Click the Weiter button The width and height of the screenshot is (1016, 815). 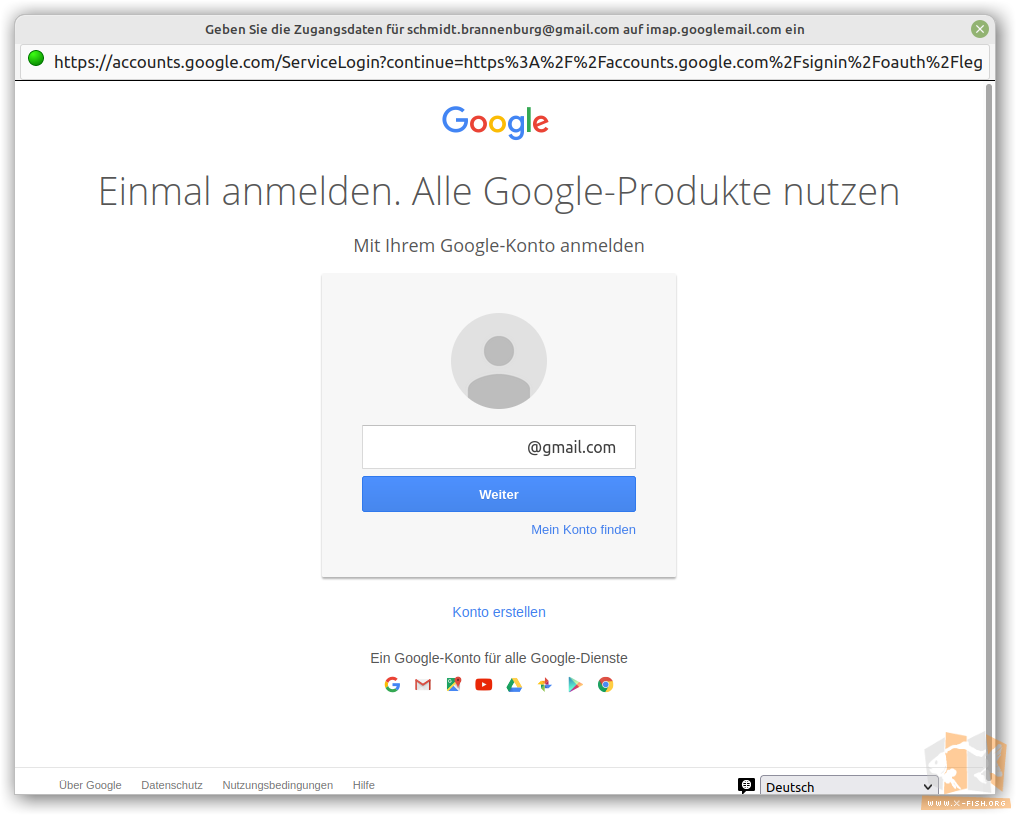click(x=499, y=494)
